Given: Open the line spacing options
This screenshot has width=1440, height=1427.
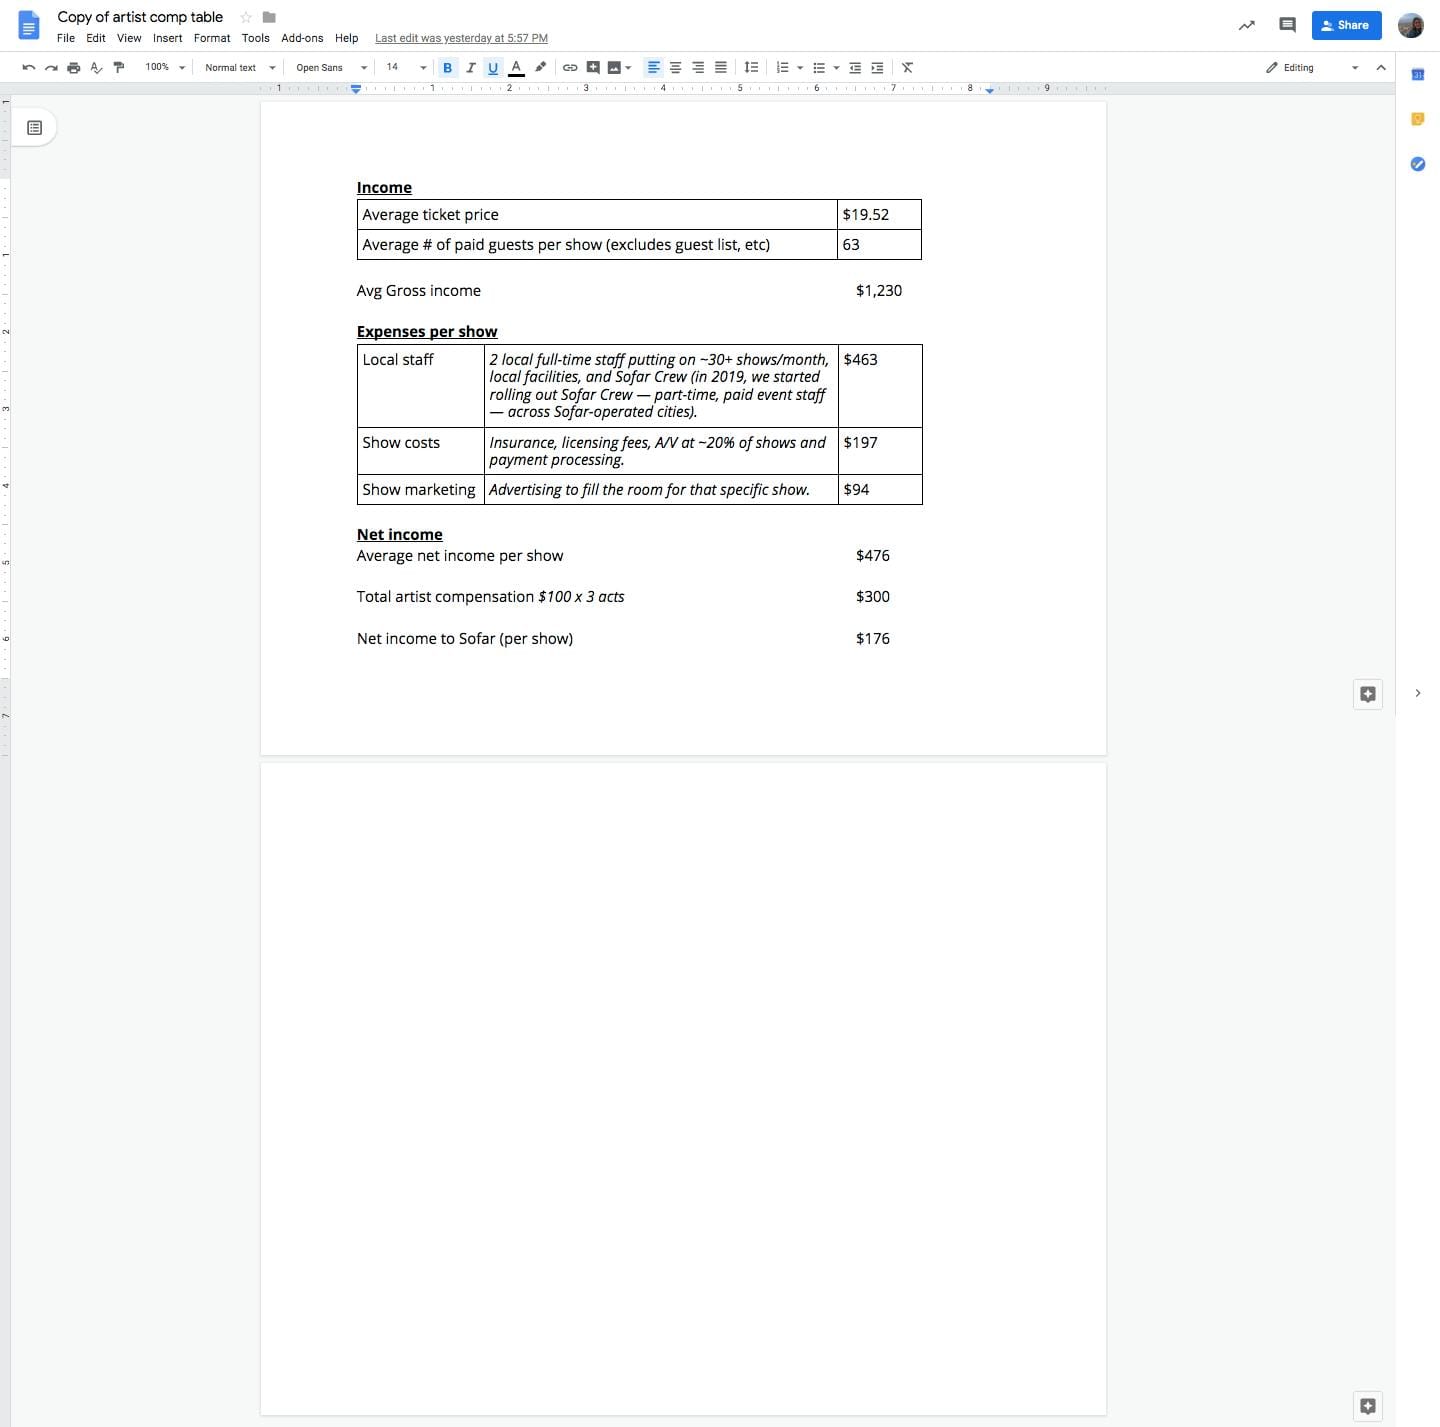Looking at the screenshot, I should [751, 68].
